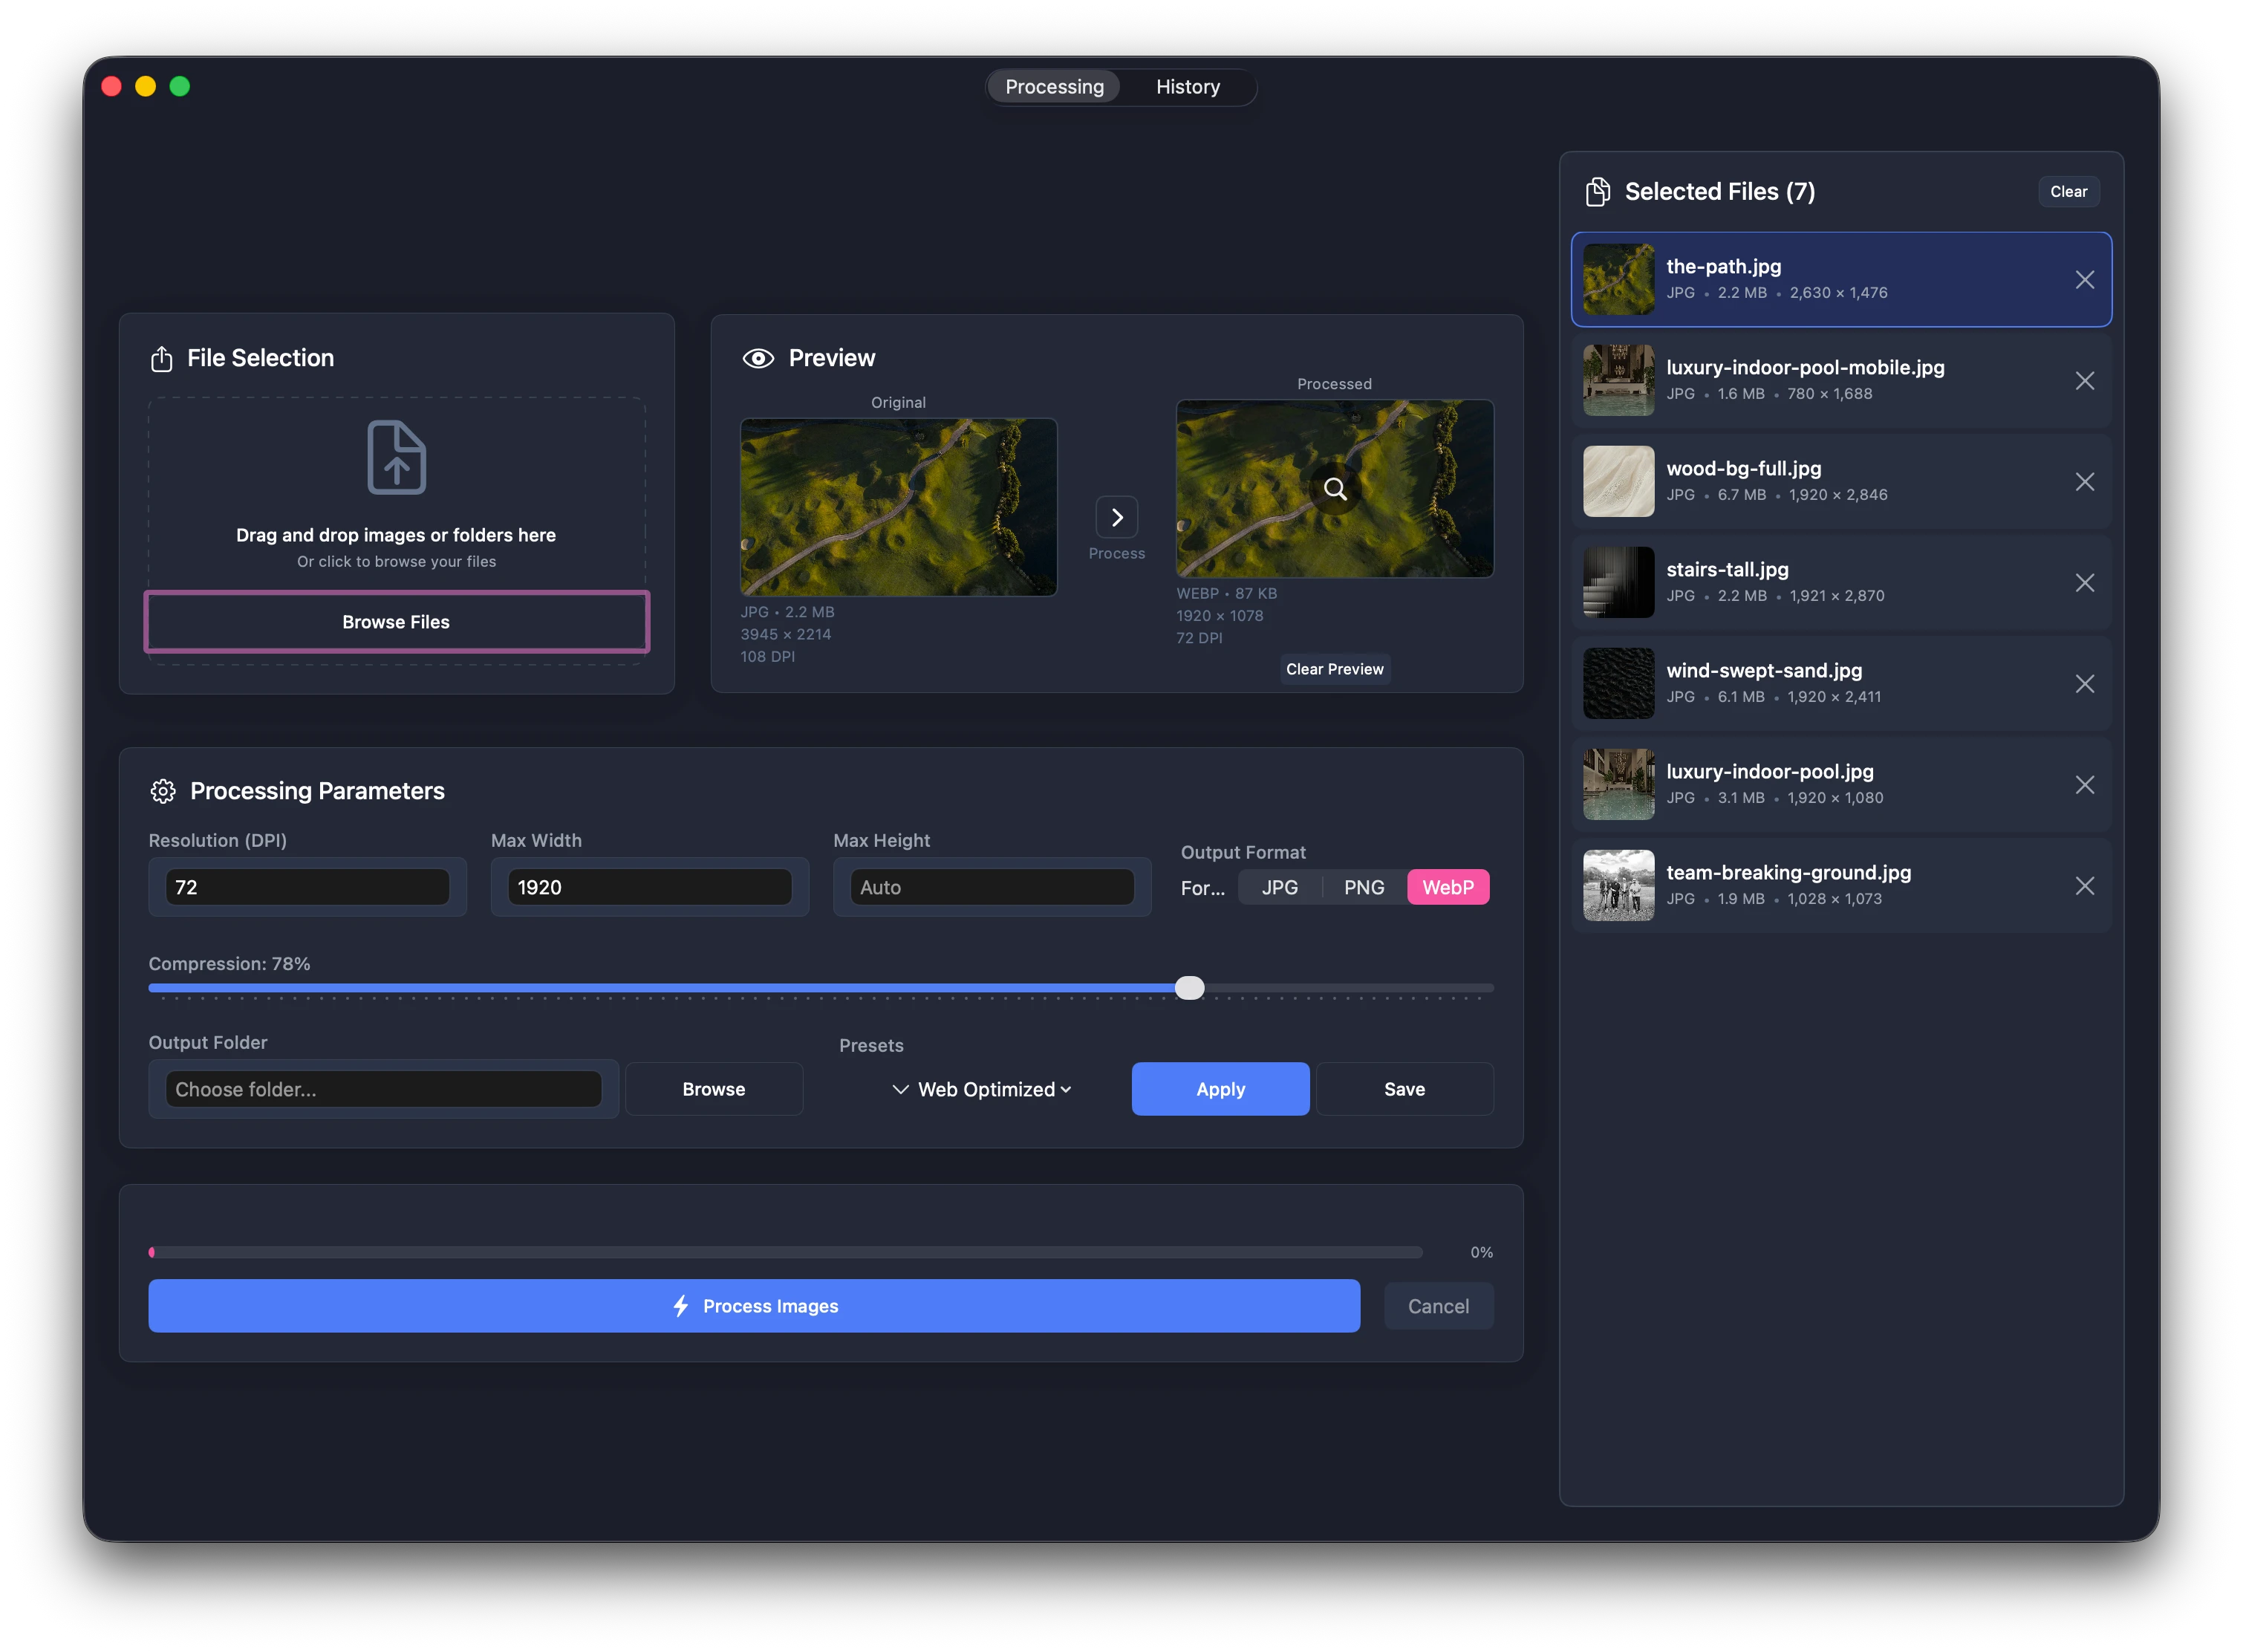
Task: Toggle WebP output format
Action: (1449, 886)
